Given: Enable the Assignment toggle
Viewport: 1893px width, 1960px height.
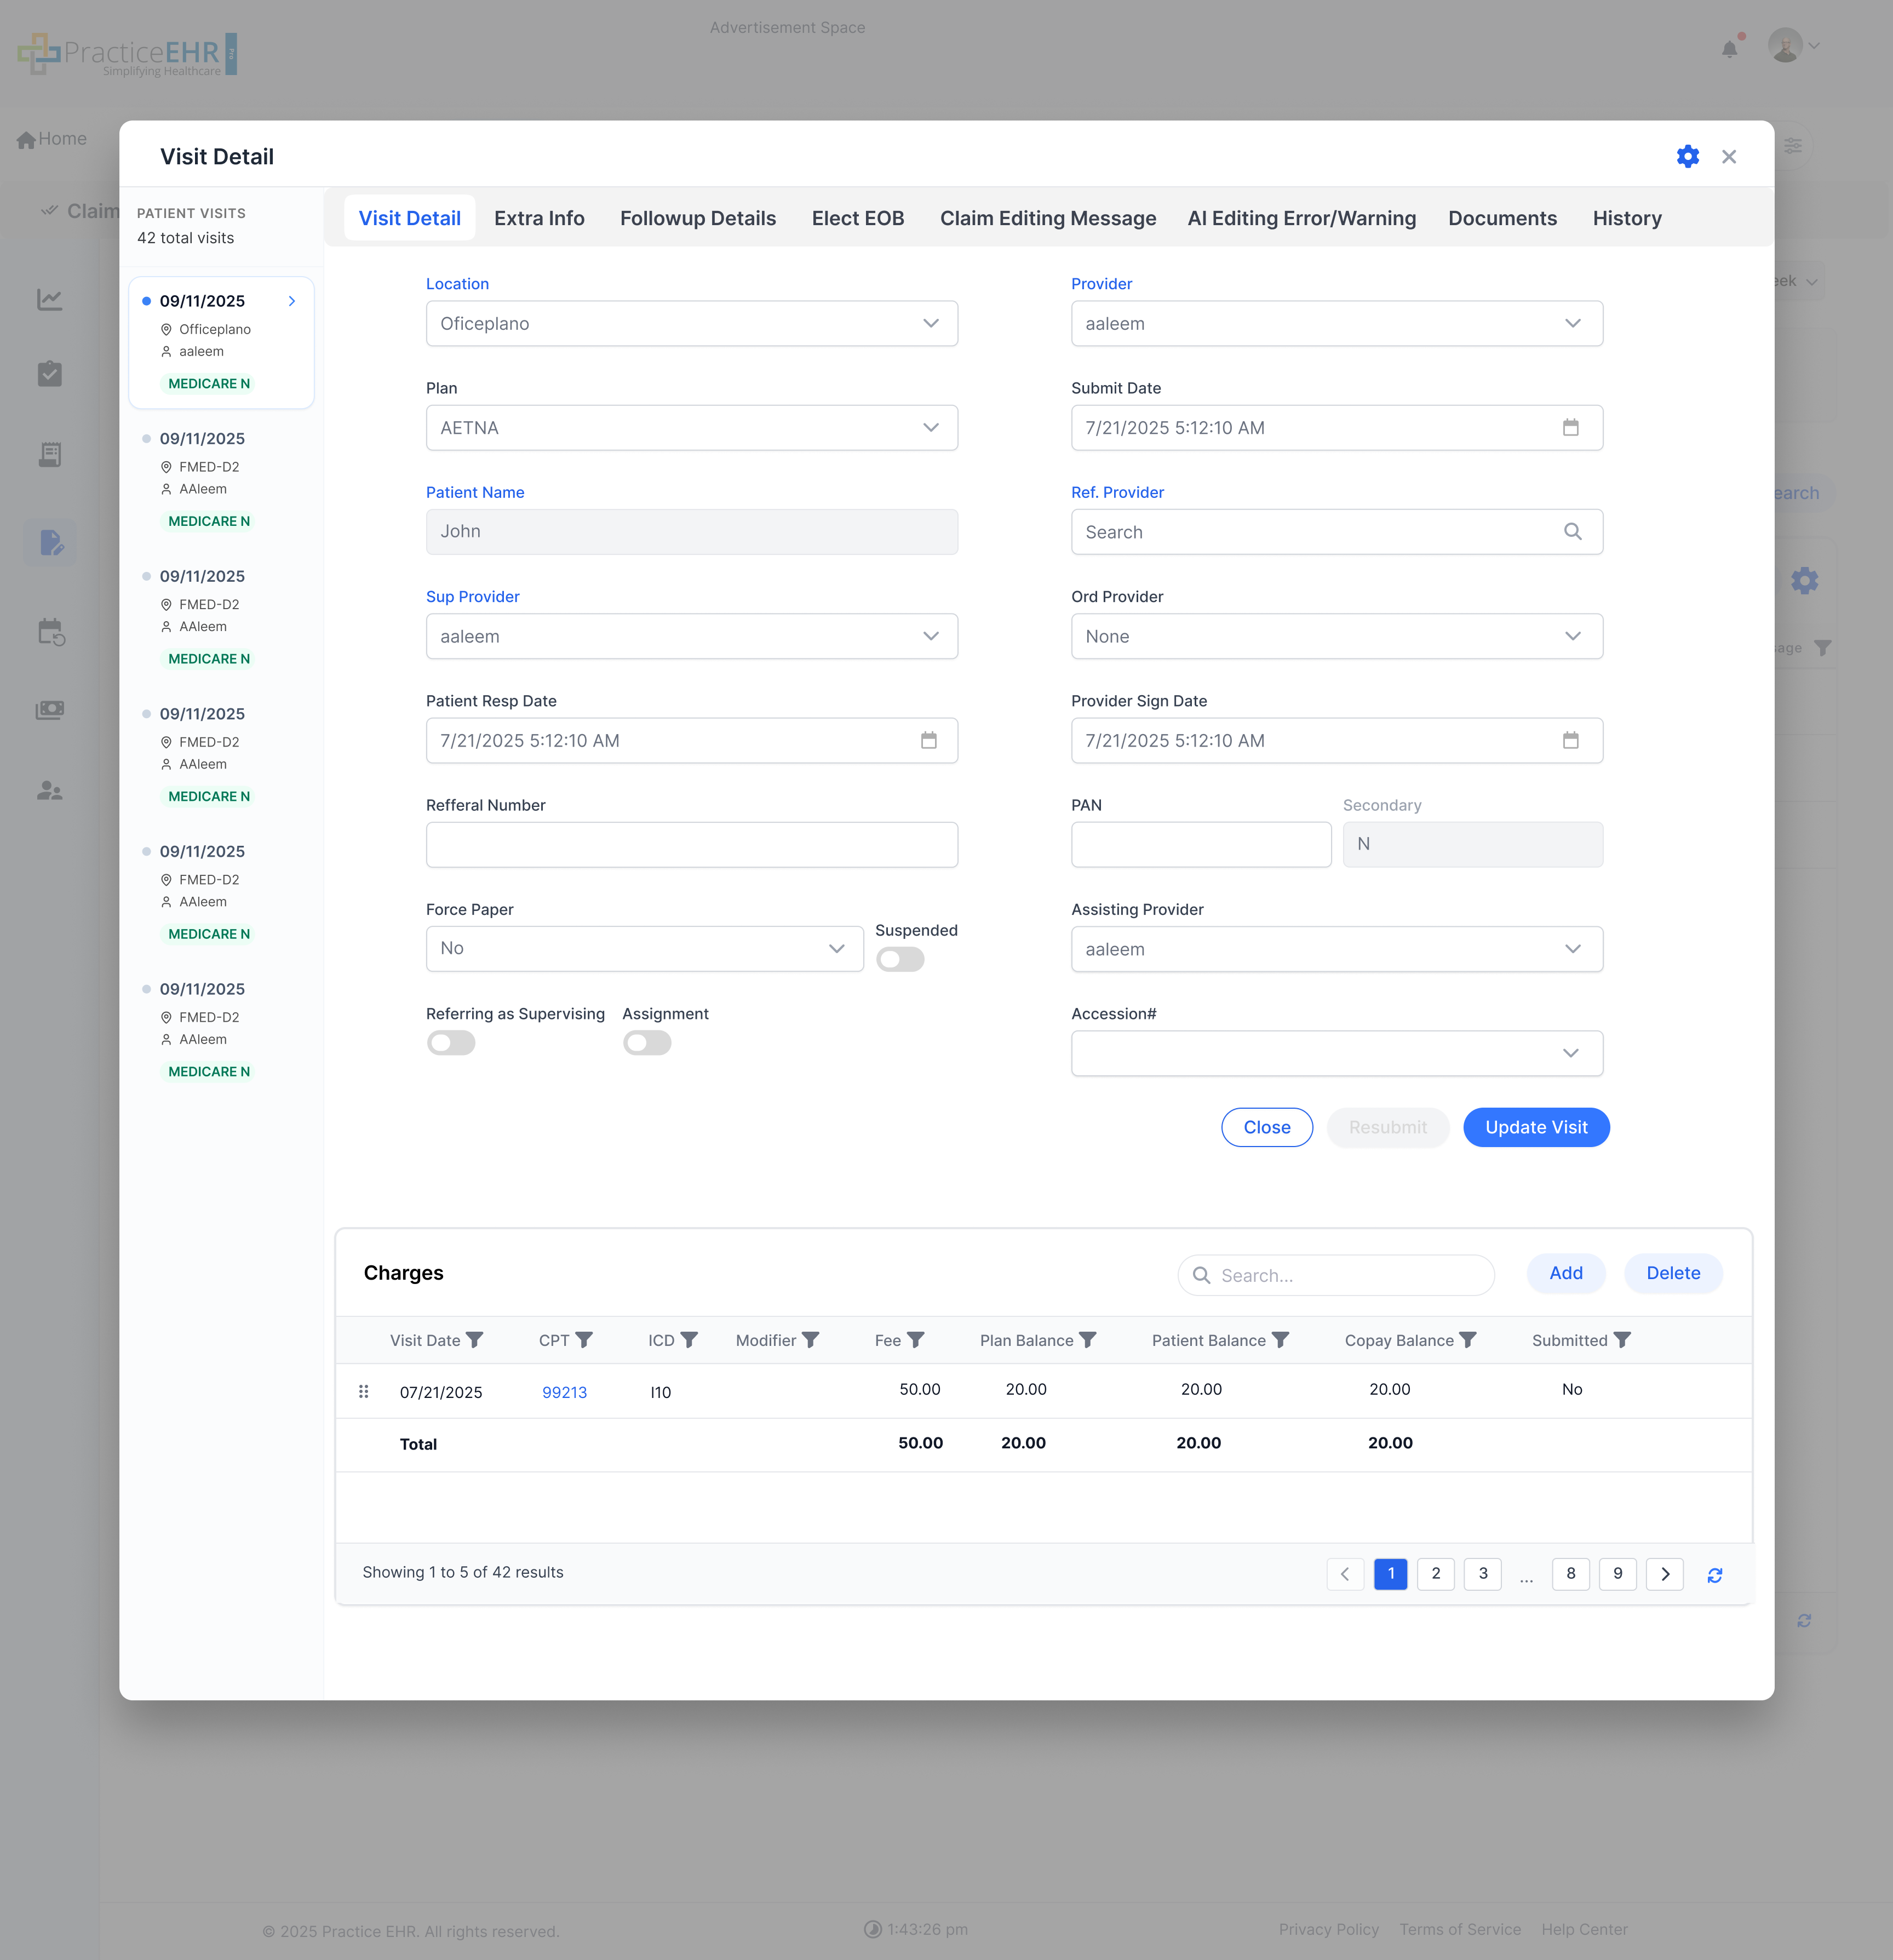Looking at the screenshot, I should (x=646, y=1042).
